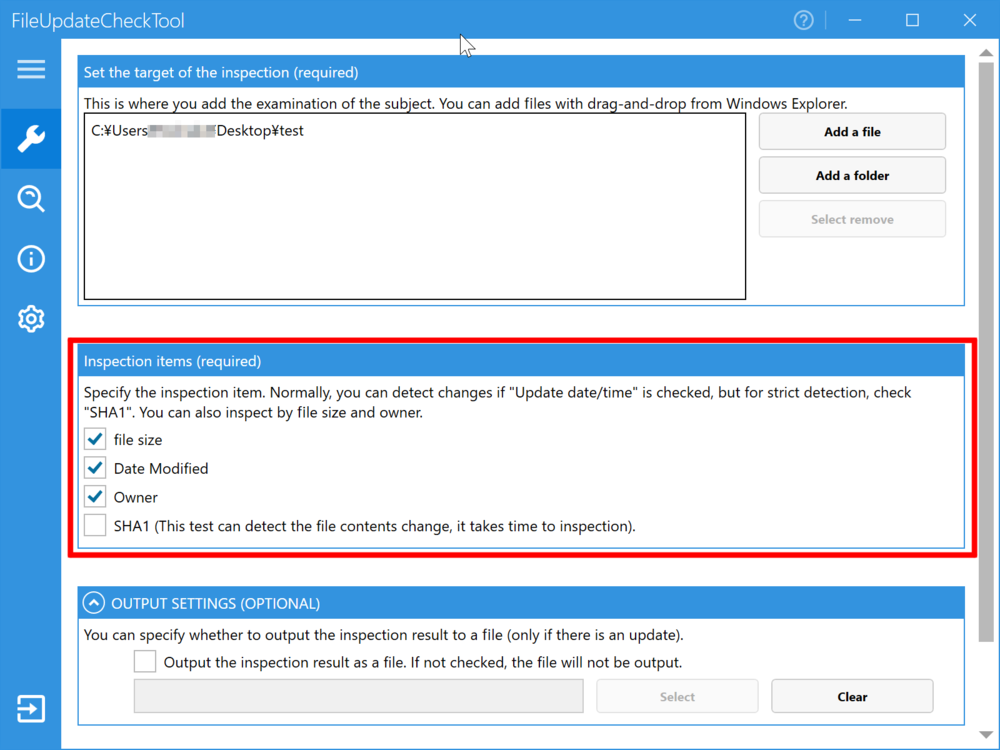Toggle the Owner checkbox
Viewport: 1000px width, 750px height.
(x=96, y=497)
